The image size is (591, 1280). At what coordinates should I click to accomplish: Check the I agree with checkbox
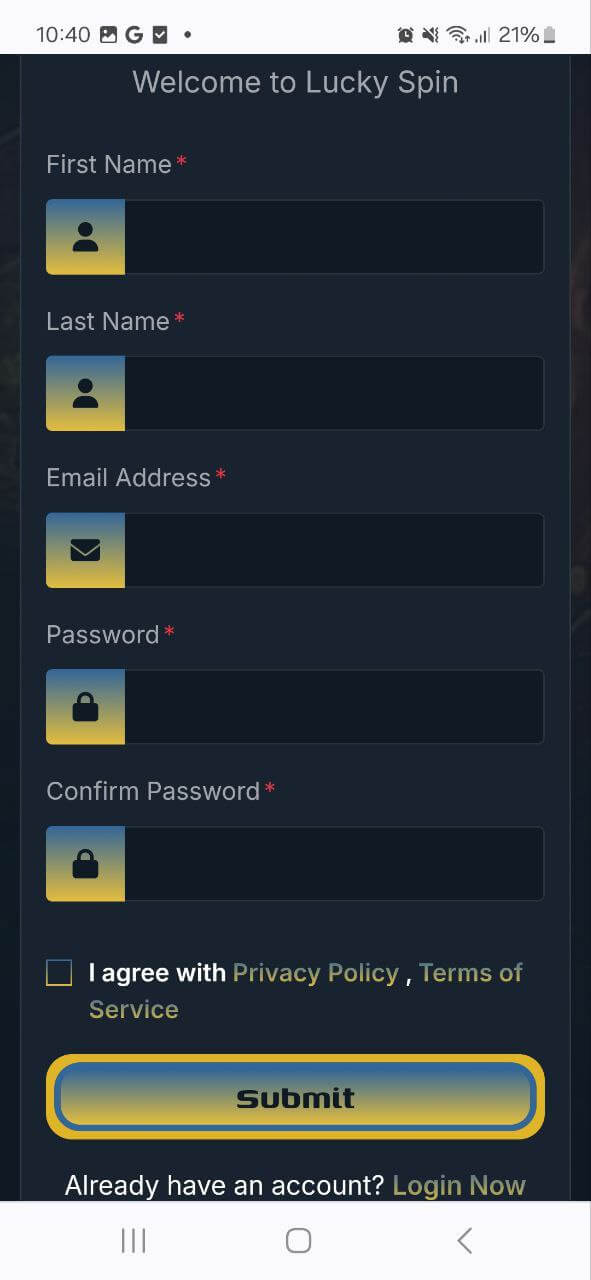[59, 973]
